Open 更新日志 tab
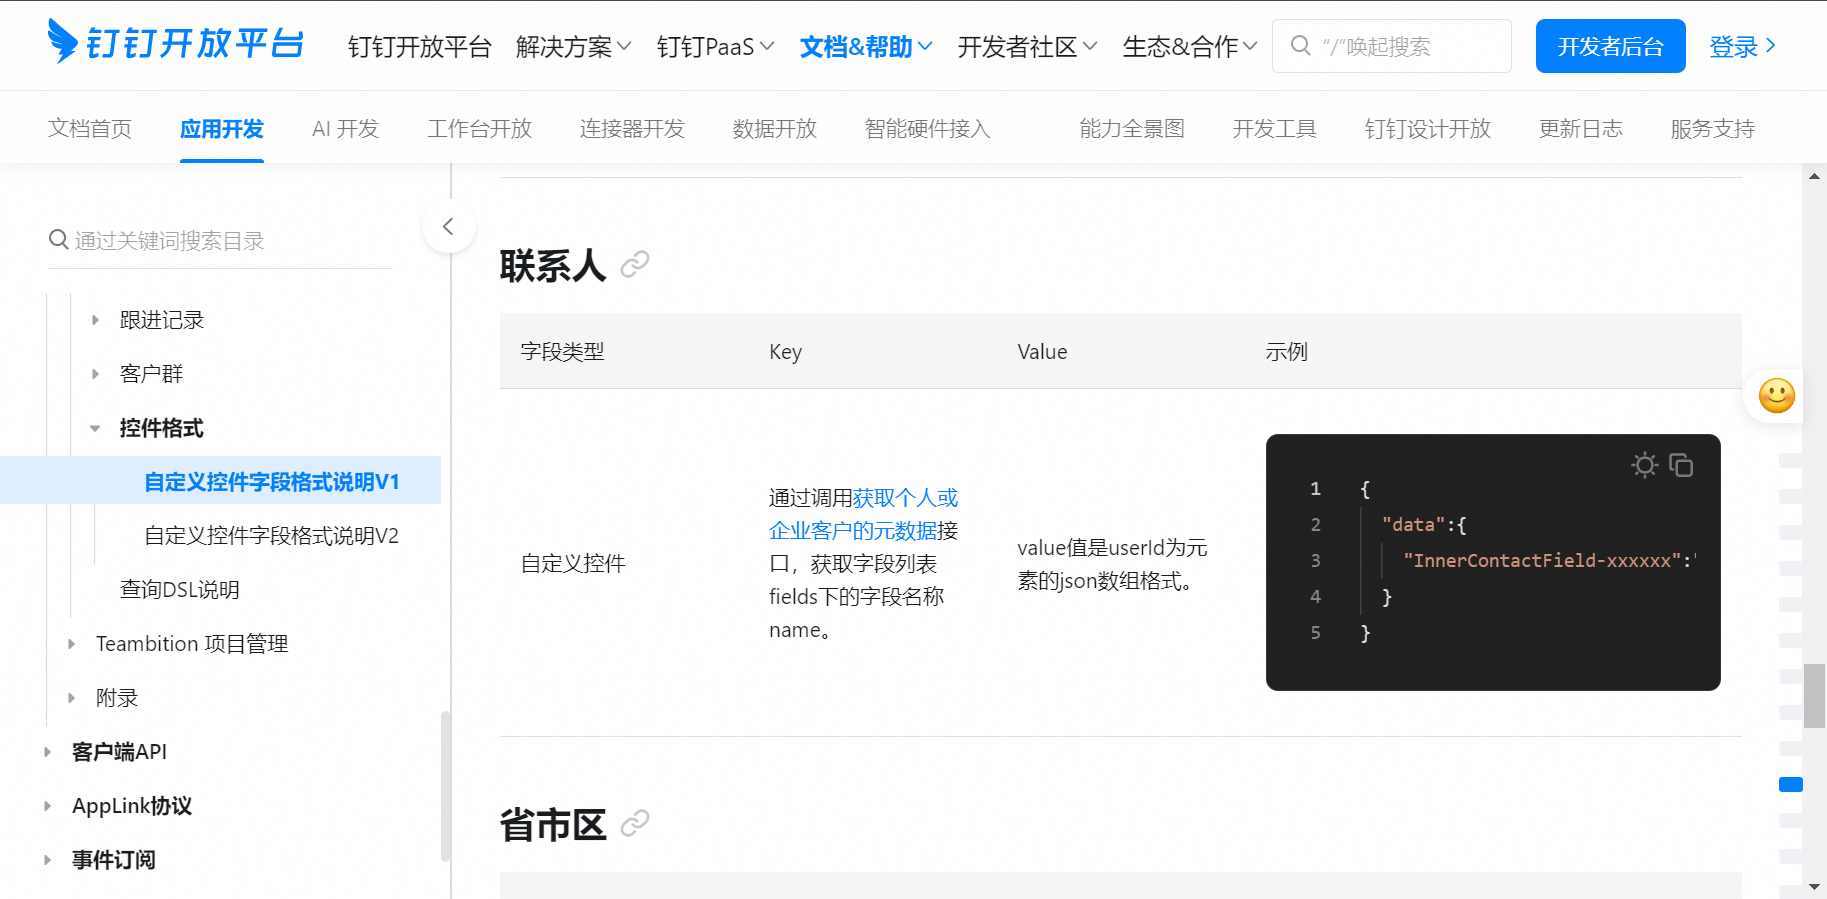 point(1581,129)
